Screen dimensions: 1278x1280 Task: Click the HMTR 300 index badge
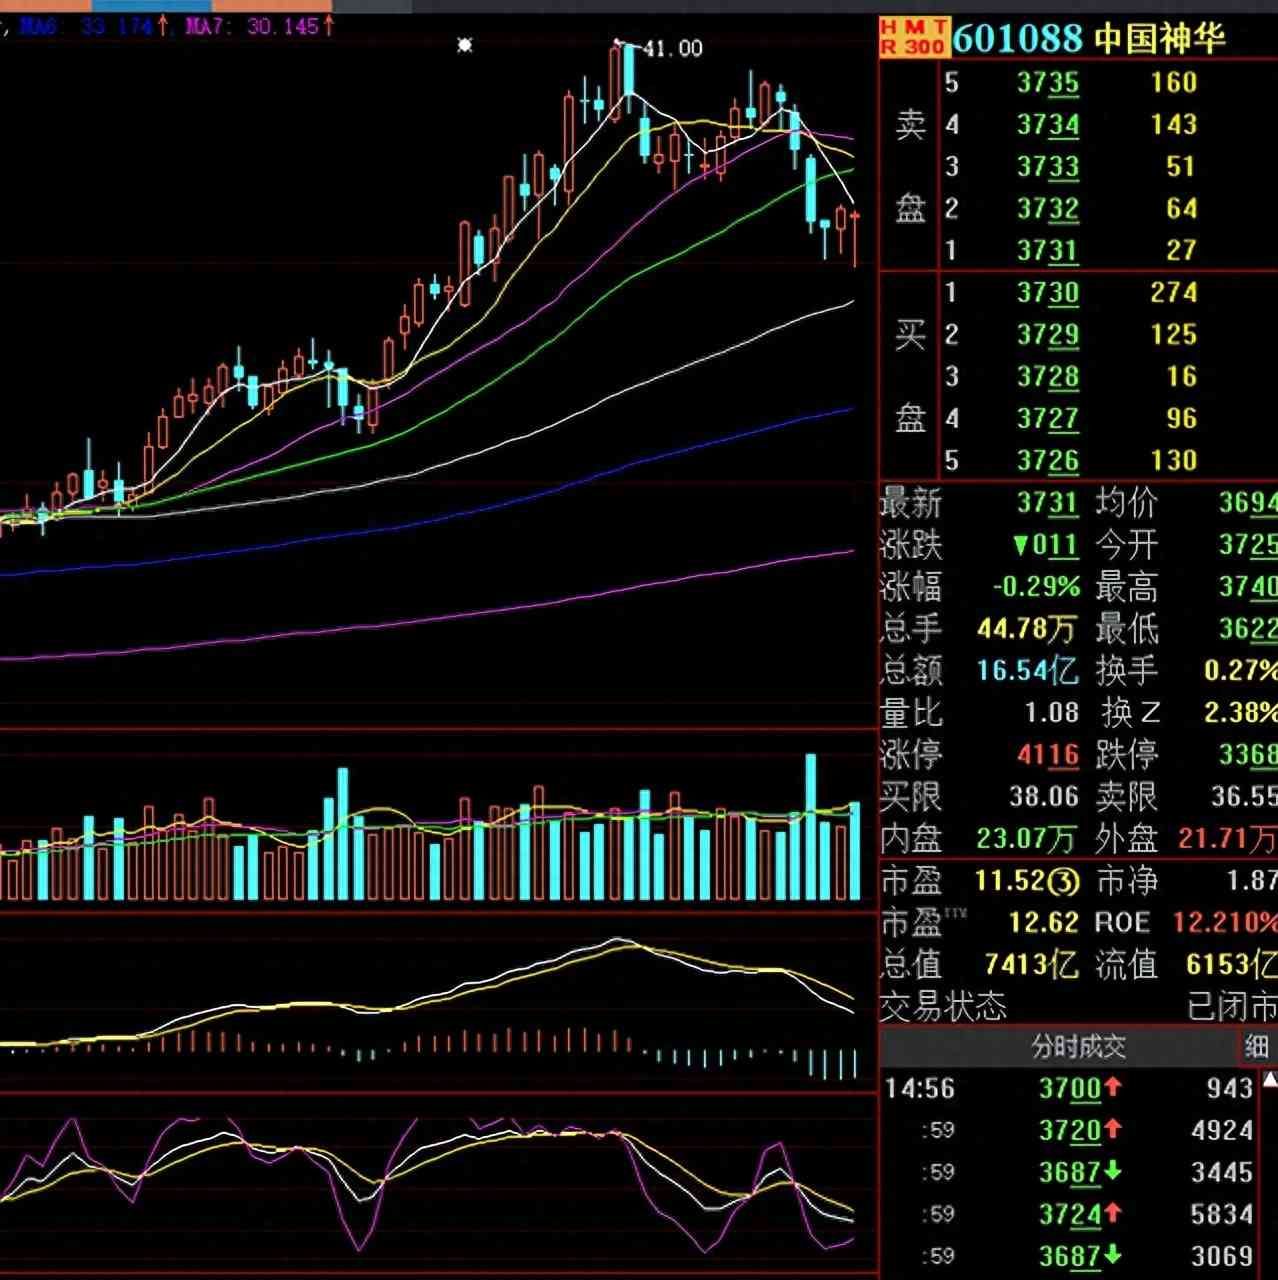tap(912, 38)
